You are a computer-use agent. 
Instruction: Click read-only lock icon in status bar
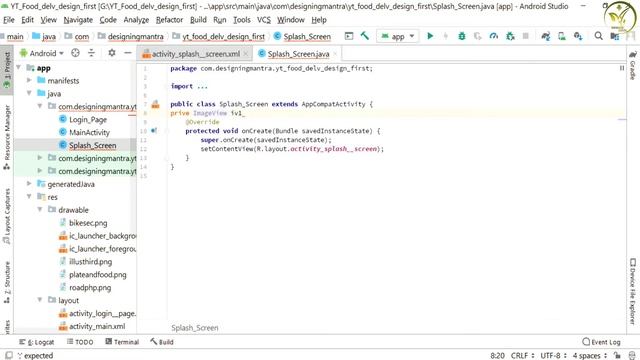(x=617, y=356)
